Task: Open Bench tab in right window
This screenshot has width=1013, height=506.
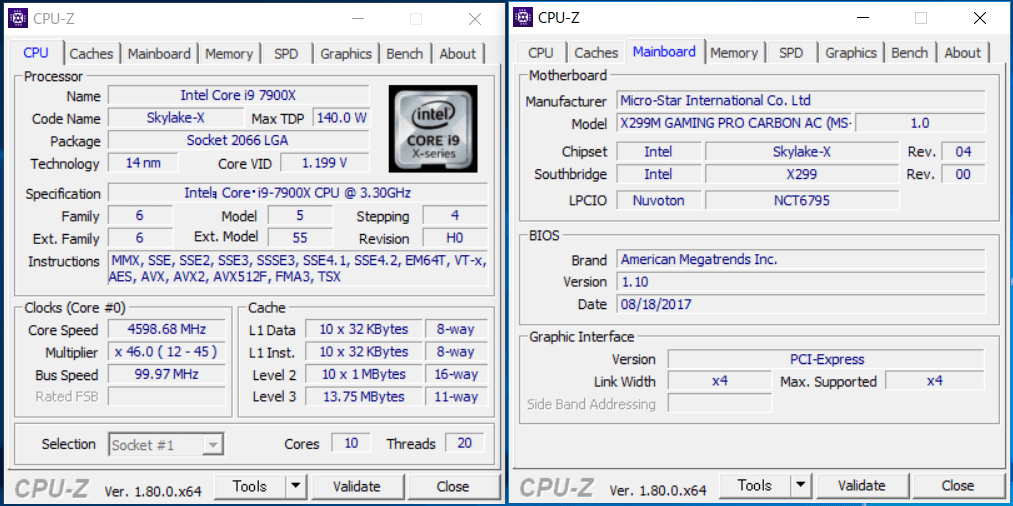Action: pyautogui.click(x=910, y=52)
